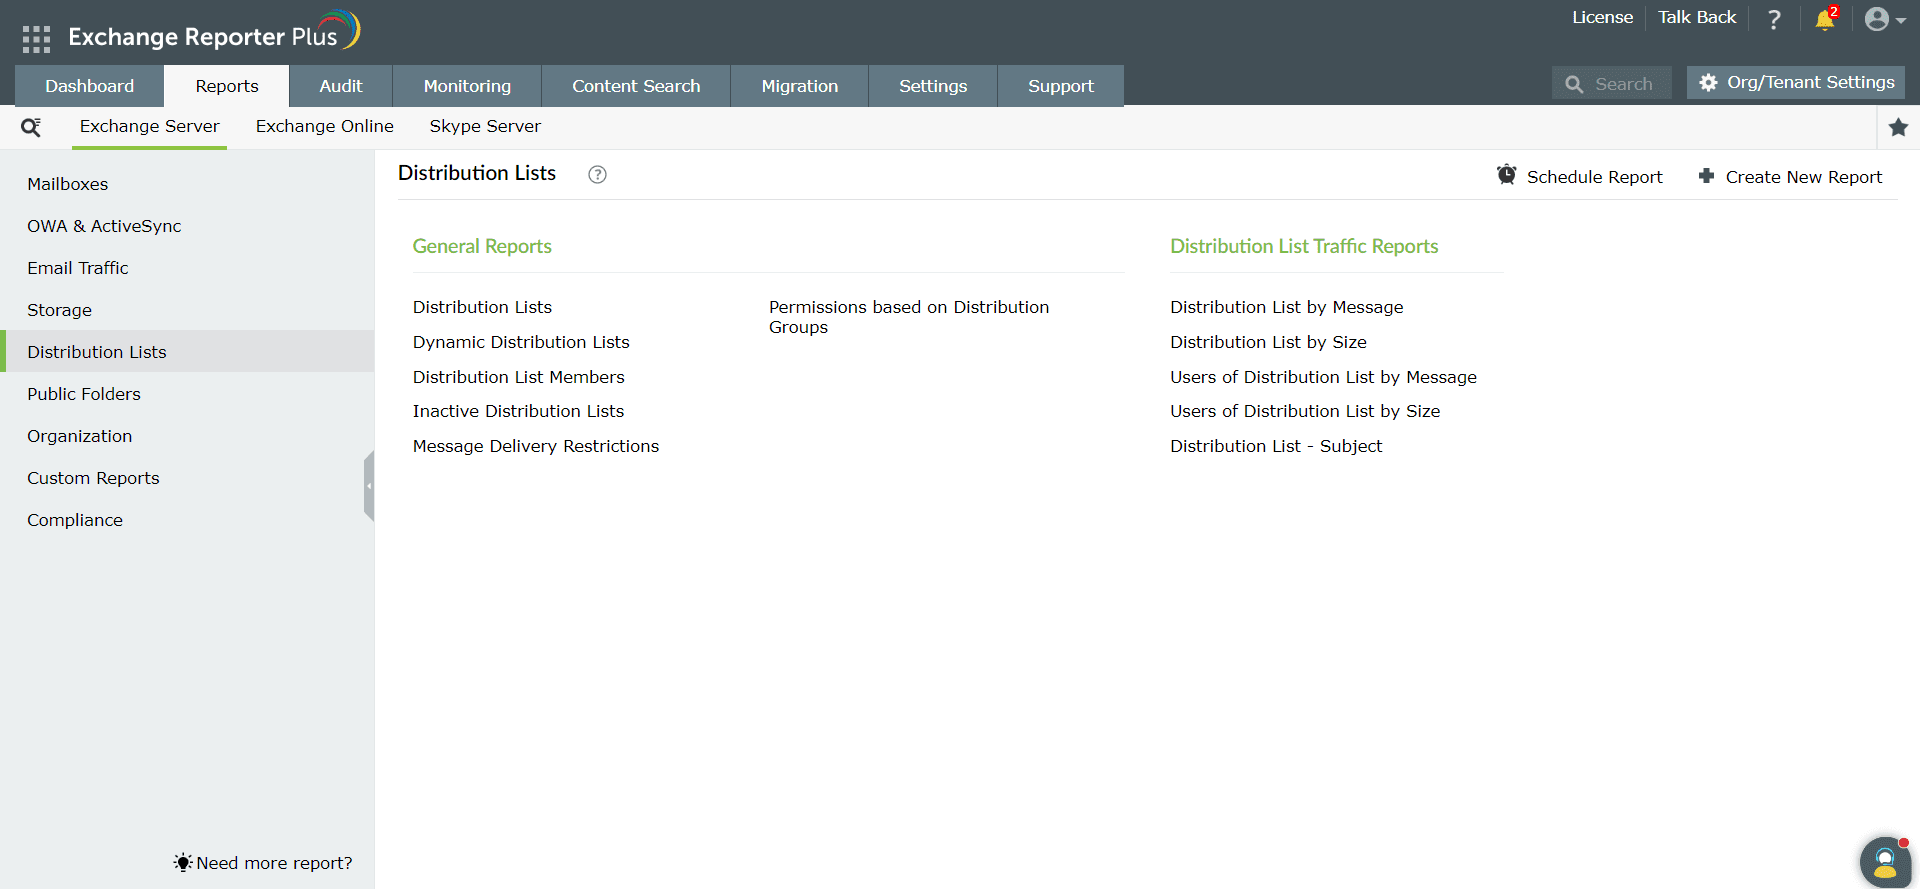Open Compliance in the sidebar
This screenshot has height=889, width=1920.
(187, 520)
